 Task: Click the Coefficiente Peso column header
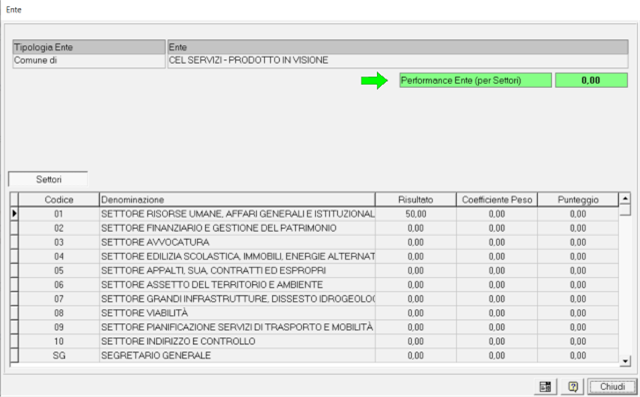[x=497, y=200]
